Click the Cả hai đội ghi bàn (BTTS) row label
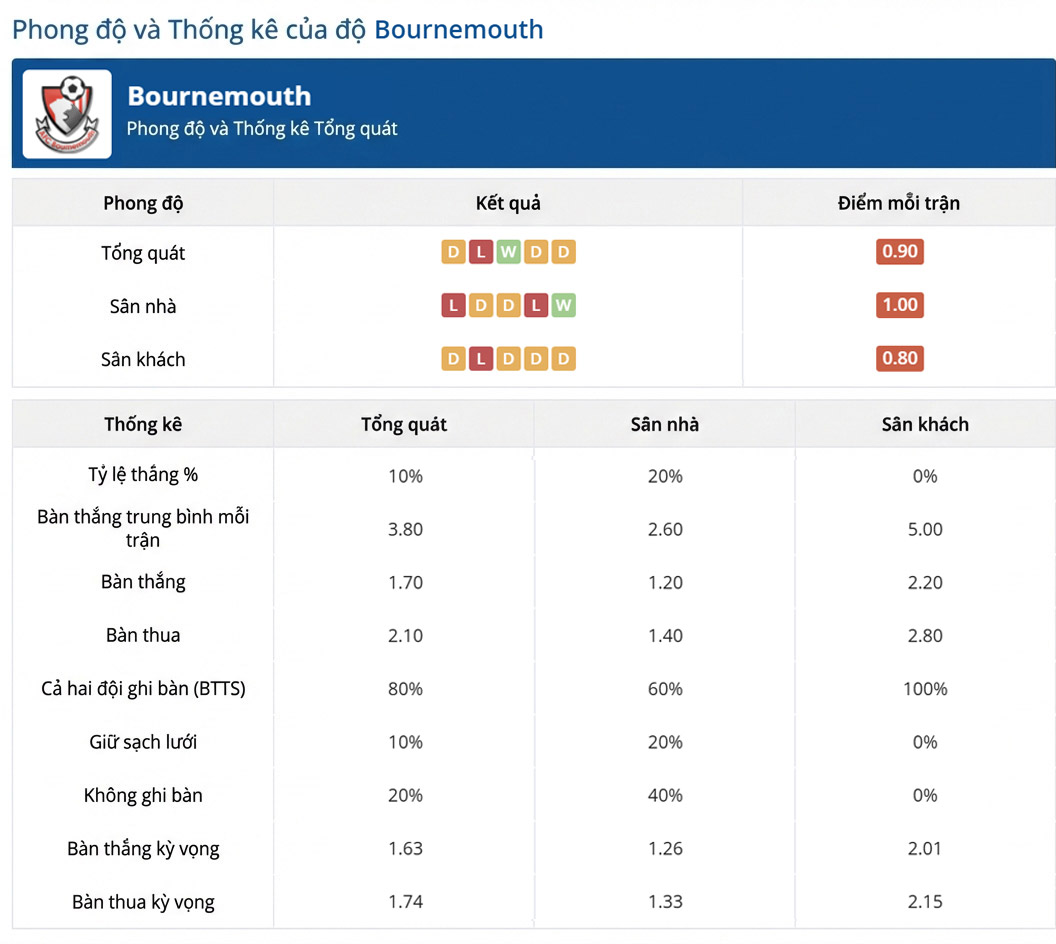This screenshot has width=1056, height=944. (143, 689)
